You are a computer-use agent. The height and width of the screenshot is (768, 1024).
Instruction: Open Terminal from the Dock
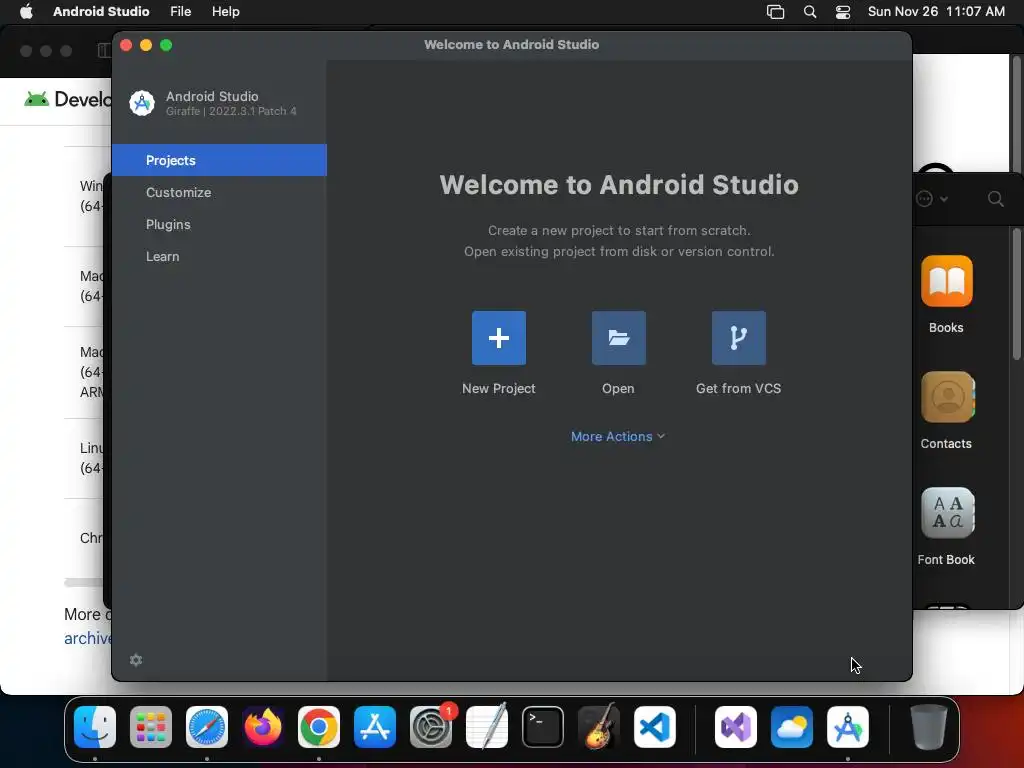543,726
